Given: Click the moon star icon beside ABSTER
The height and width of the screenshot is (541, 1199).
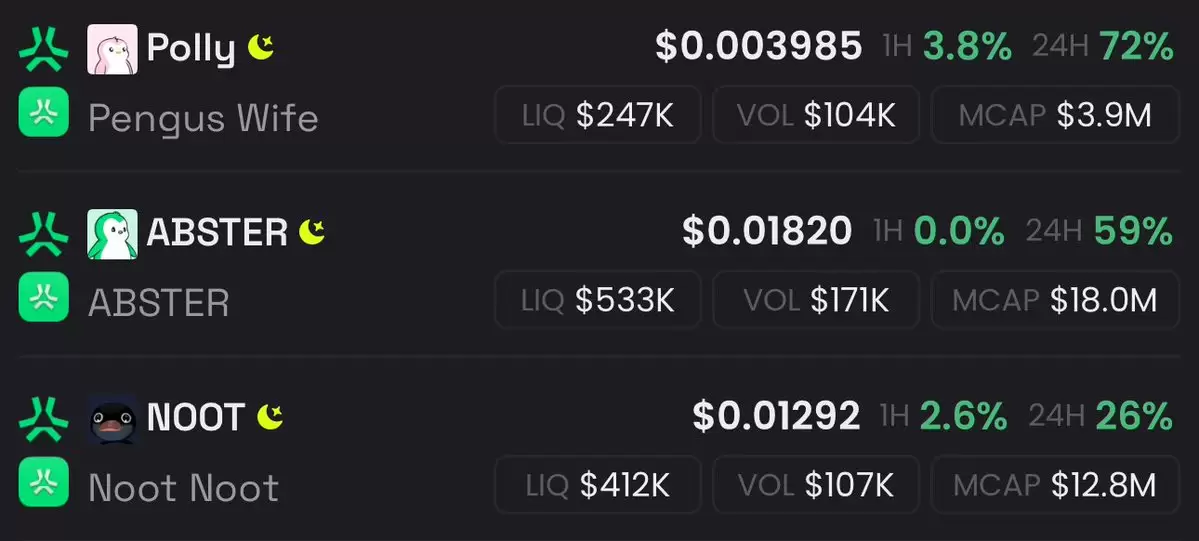Looking at the screenshot, I should pyautogui.click(x=312, y=232).
